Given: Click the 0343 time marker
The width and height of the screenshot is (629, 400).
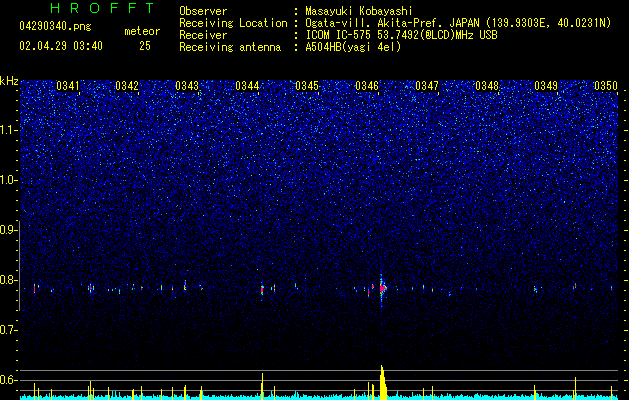Looking at the screenshot, I should (187, 86).
